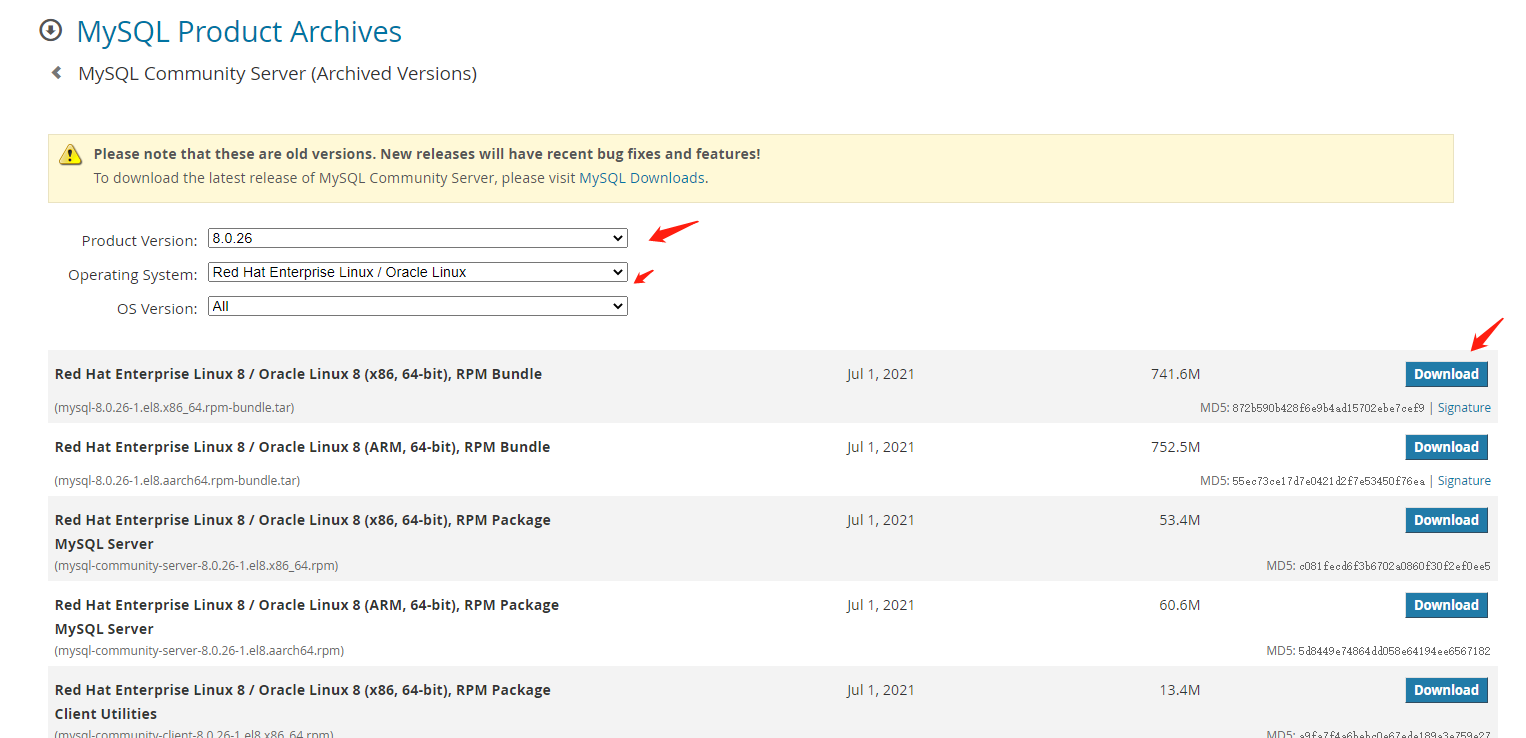Open the Product Version dropdown showing 8.0.26
1526x738 pixels.
coord(418,238)
